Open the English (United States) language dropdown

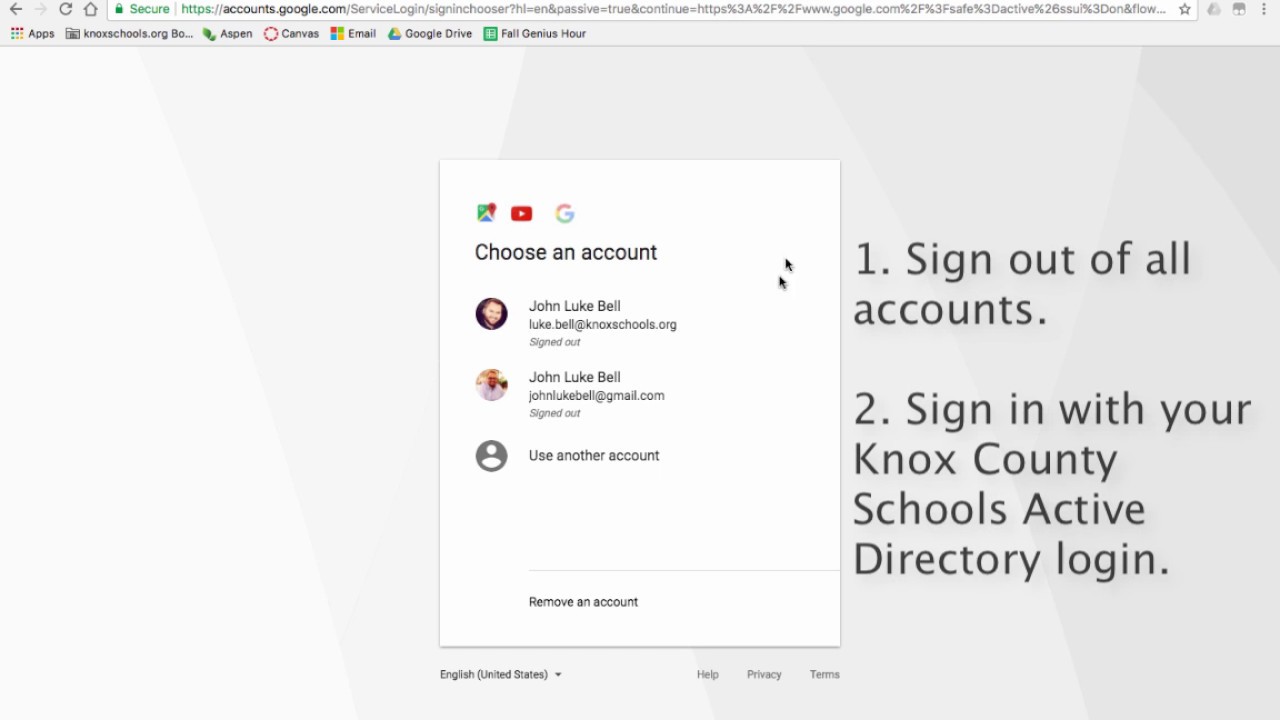pyautogui.click(x=501, y=674)
